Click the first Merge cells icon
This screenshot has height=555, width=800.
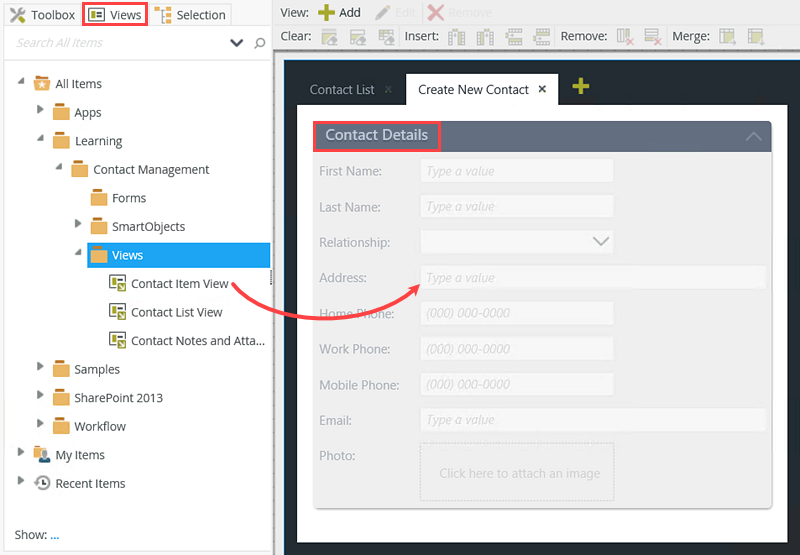coord(728,37)
